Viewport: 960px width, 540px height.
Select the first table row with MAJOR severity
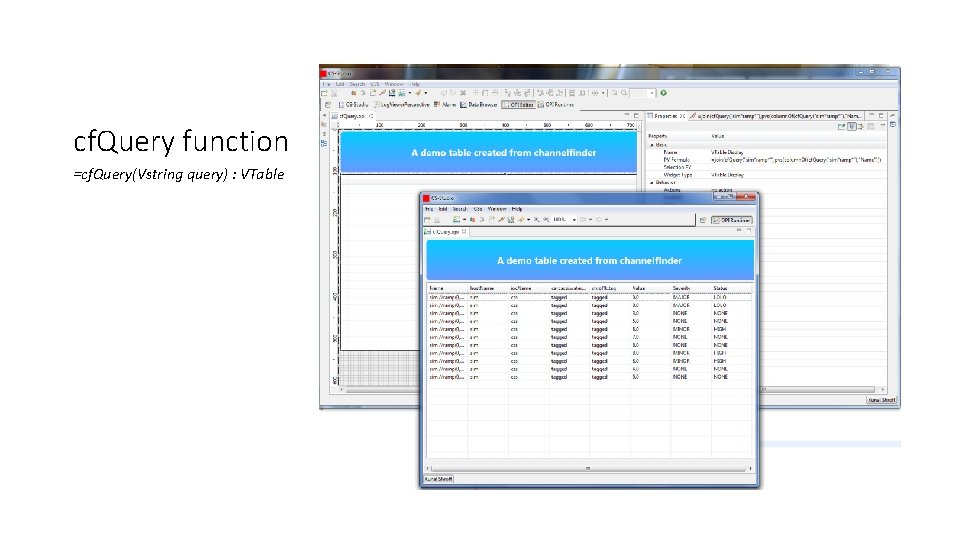[590, 297]
